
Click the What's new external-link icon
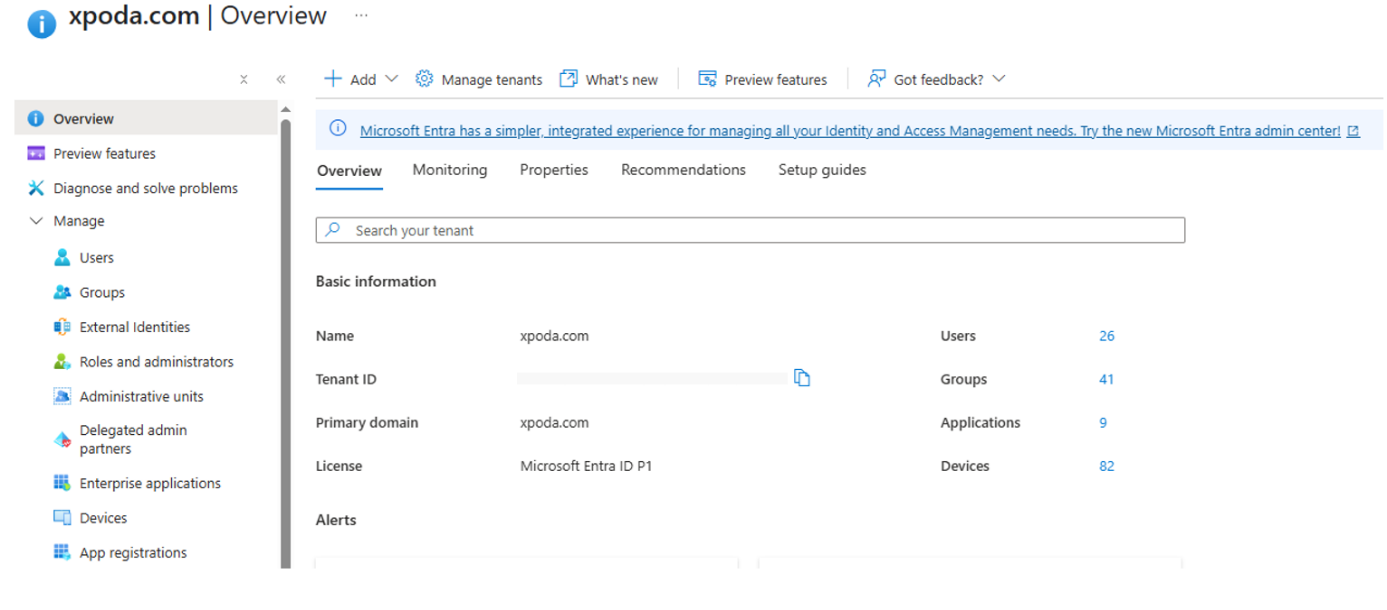point(568,79)
